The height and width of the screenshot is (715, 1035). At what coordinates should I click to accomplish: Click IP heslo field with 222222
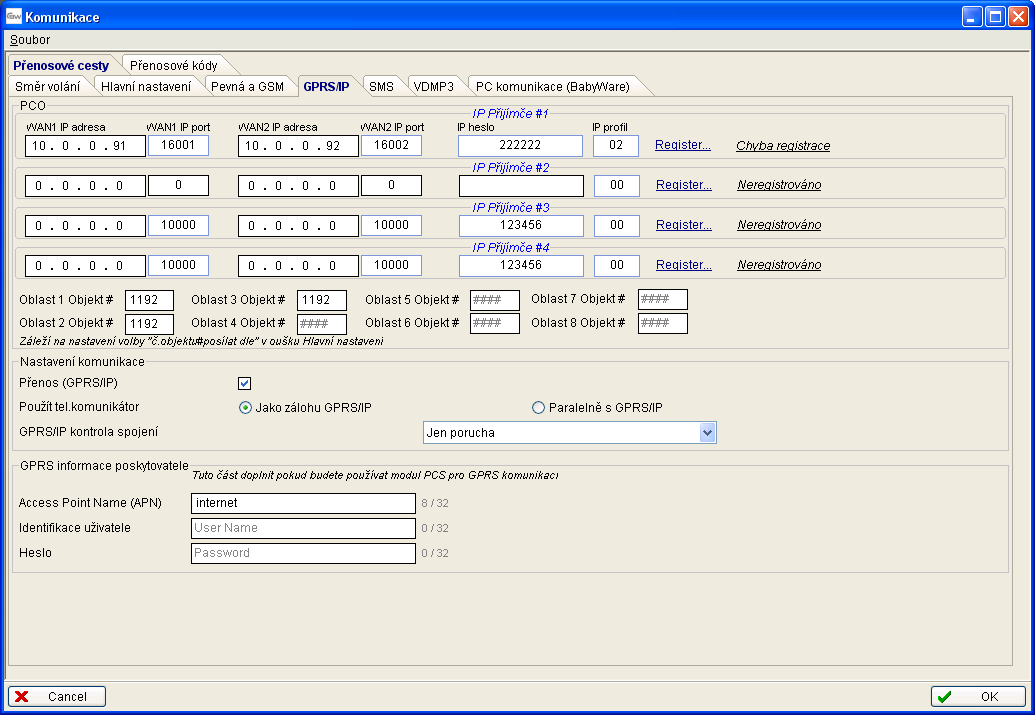click(520, 145)
